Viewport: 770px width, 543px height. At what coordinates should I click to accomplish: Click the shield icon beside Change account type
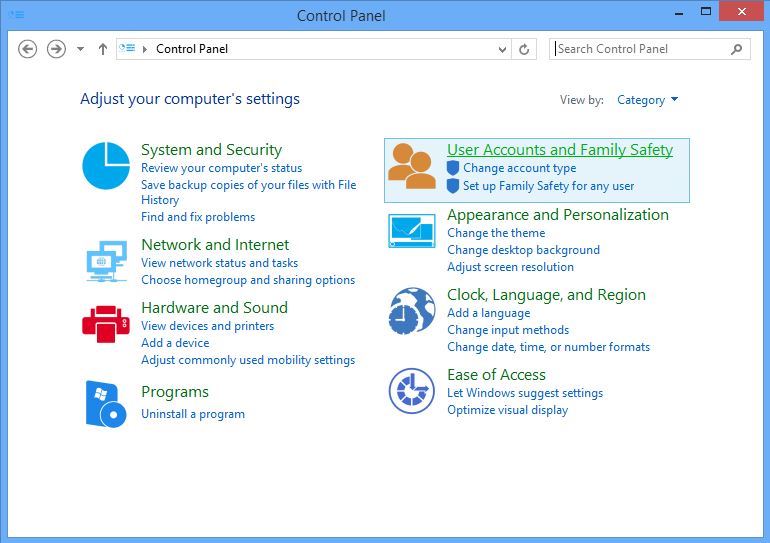coord(453,168)
